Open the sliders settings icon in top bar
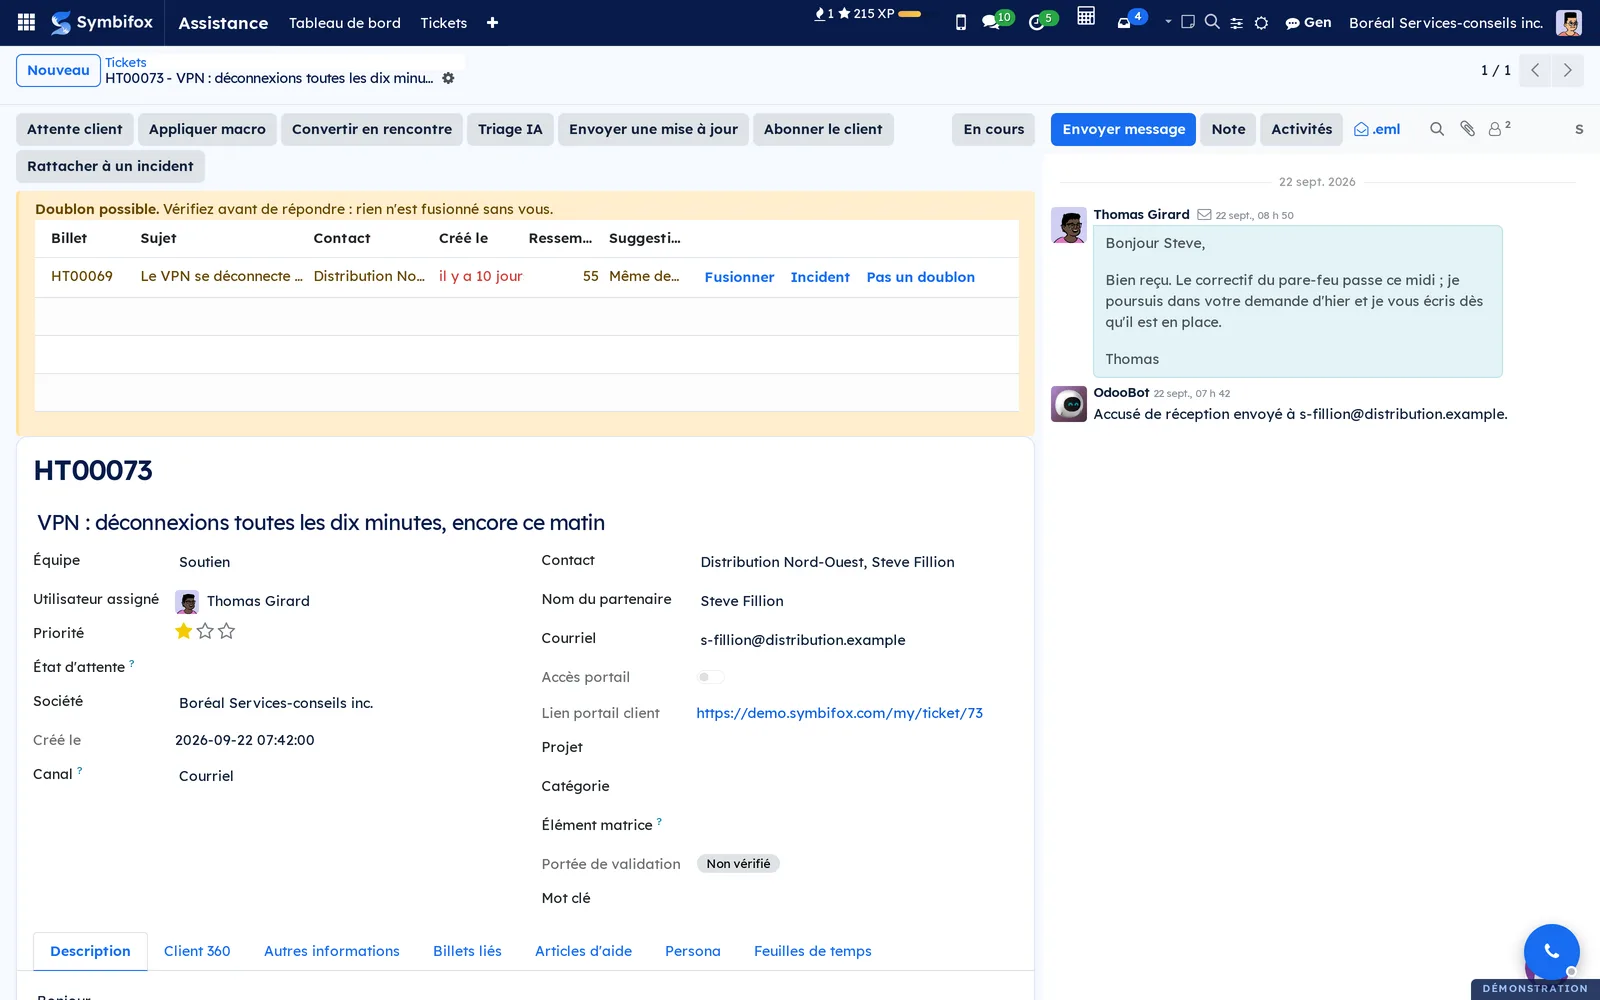Image resolution: width=1600 pixels, height=1000 pixels. (x=1237, y=22)
